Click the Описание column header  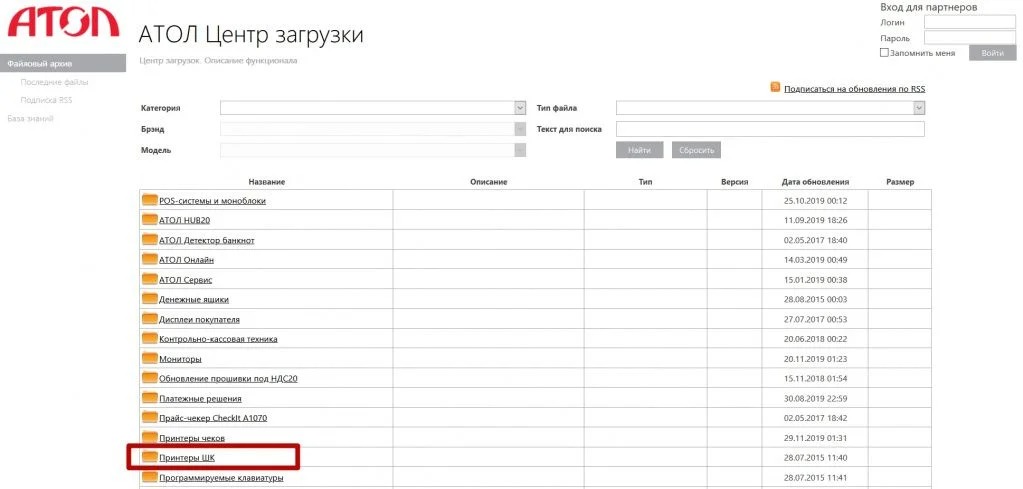(489, 182)
